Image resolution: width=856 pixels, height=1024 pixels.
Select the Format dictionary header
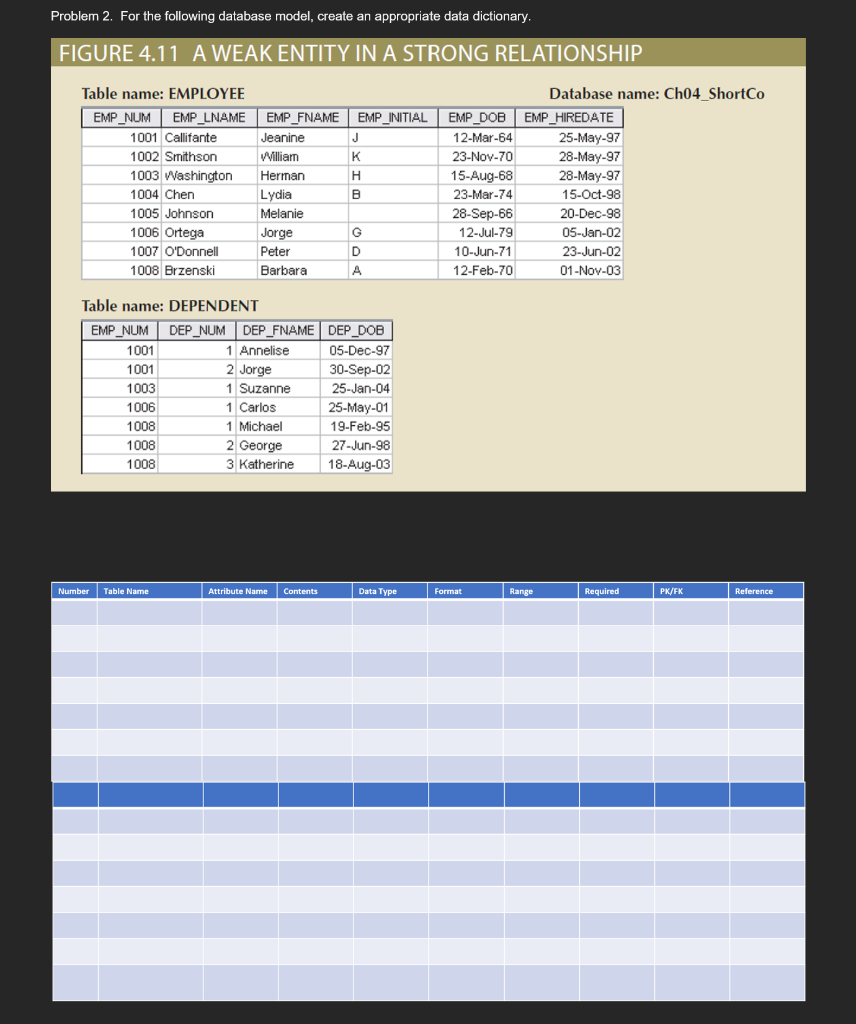(466, 591)
